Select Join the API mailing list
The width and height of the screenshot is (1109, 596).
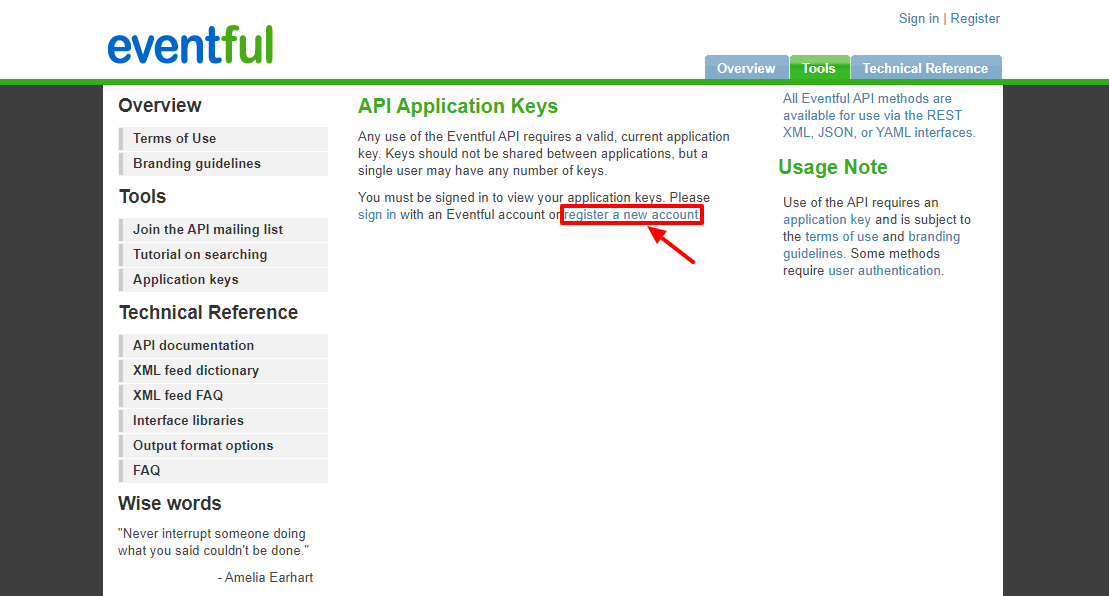coord(223,229)
